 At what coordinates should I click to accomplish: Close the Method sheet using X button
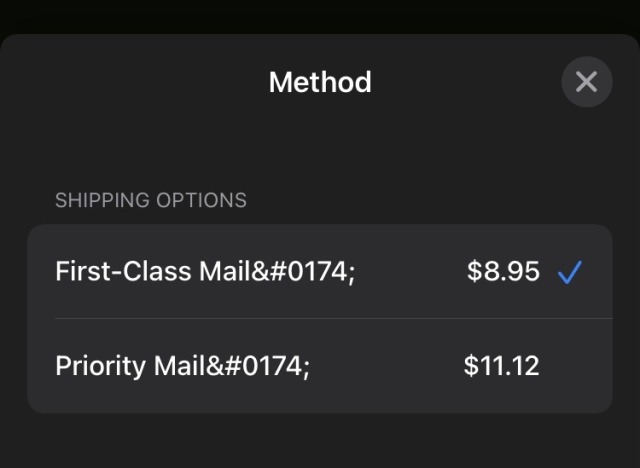tap(586, 82)
